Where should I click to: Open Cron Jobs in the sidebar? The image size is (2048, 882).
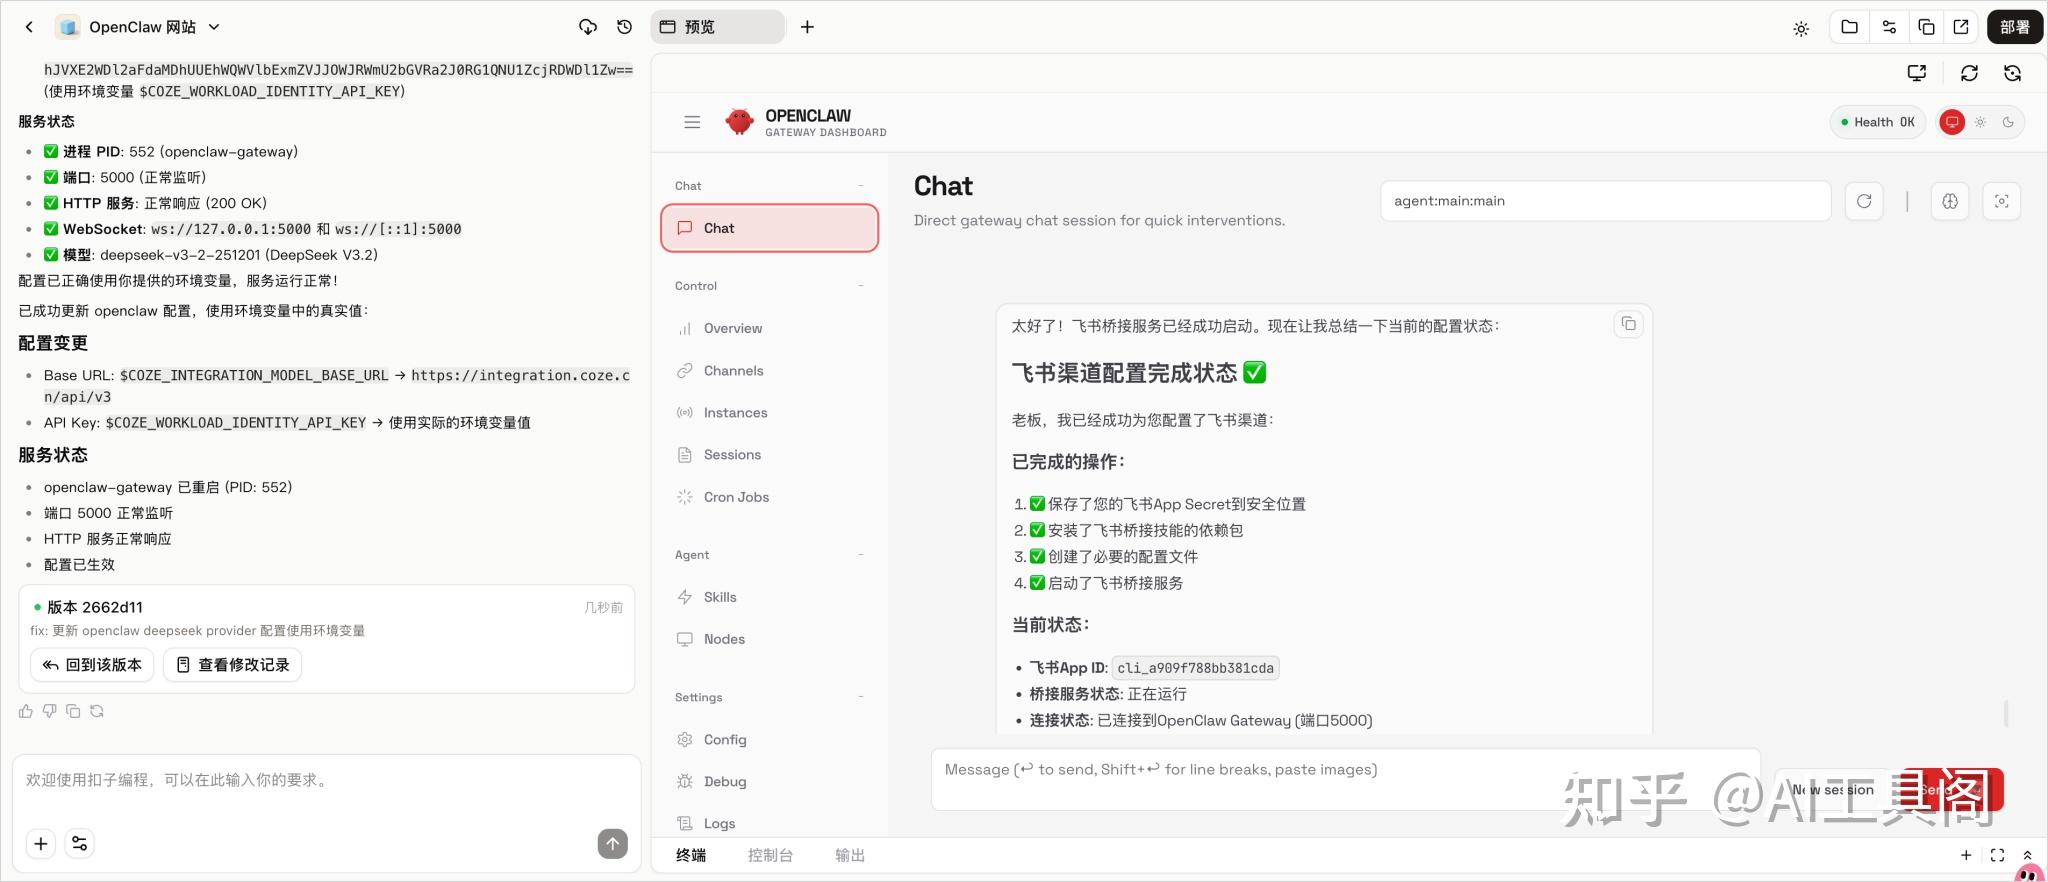pyautogui.click(x=769, y=497)
